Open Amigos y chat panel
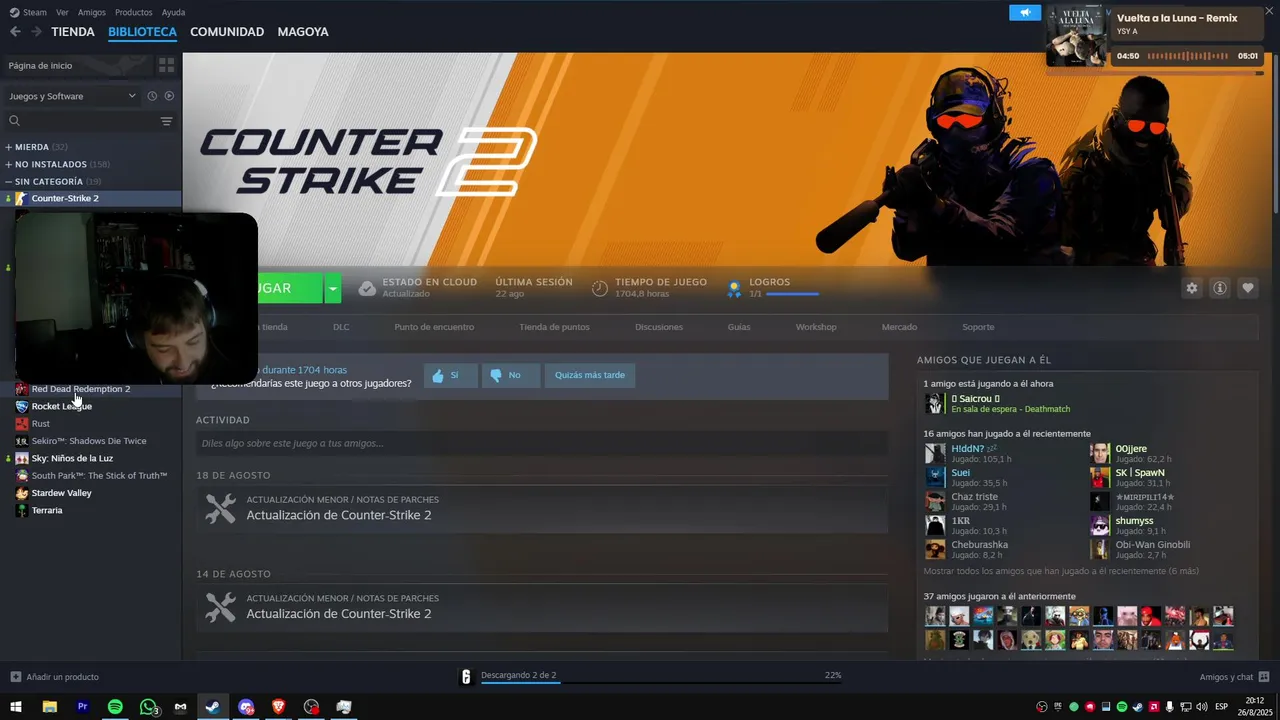Viewport: 1280px width, 720px height. (1234, 677)
